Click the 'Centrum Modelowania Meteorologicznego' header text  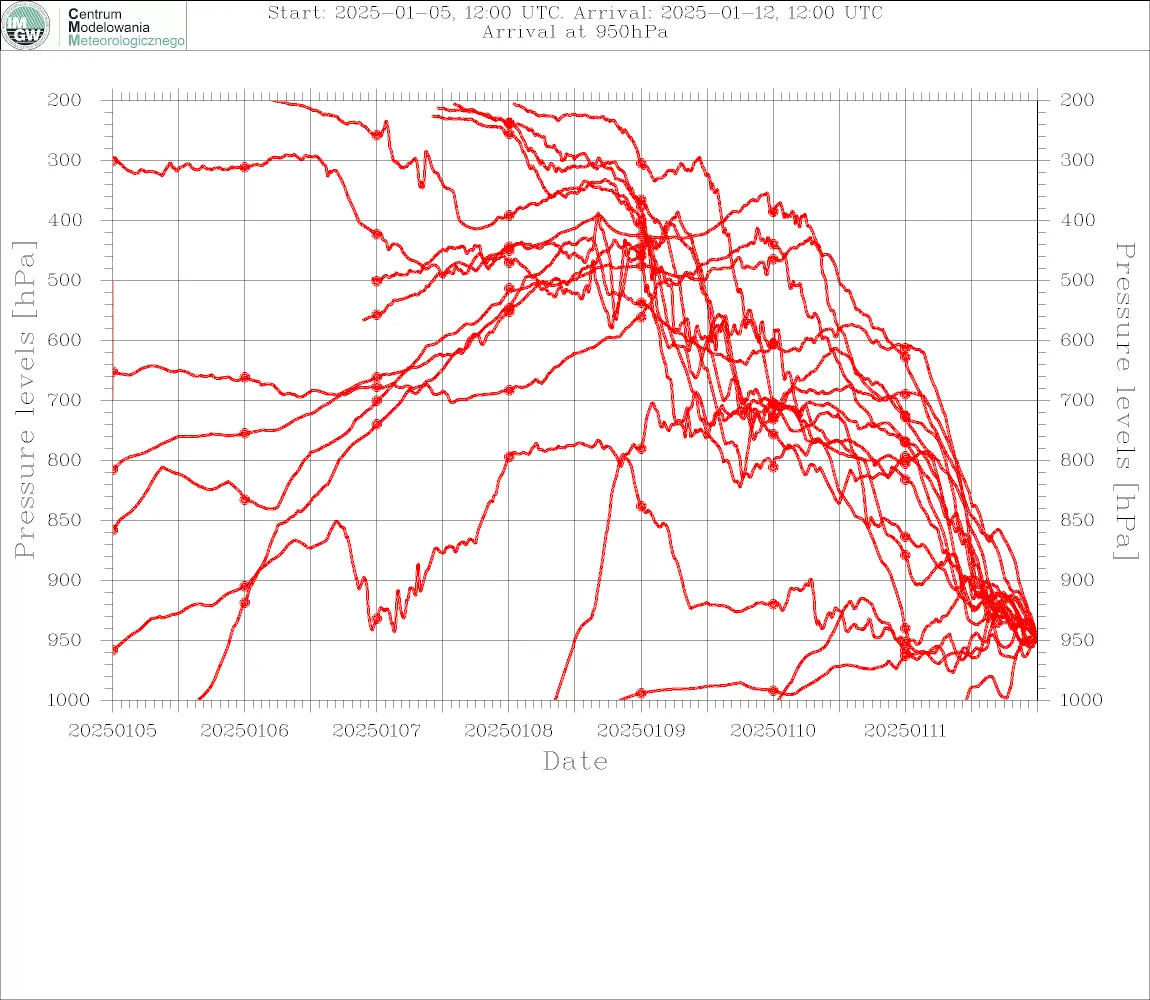pyautogui.click(x=126, y=27)
